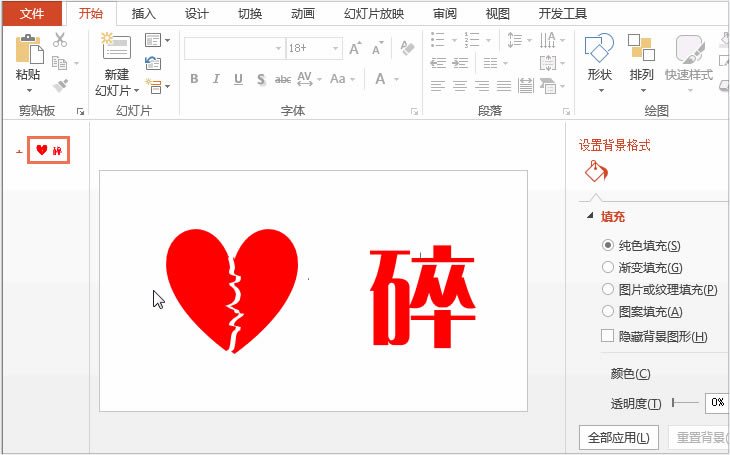Toggle Underline formatting

click(x=238, y=79)
